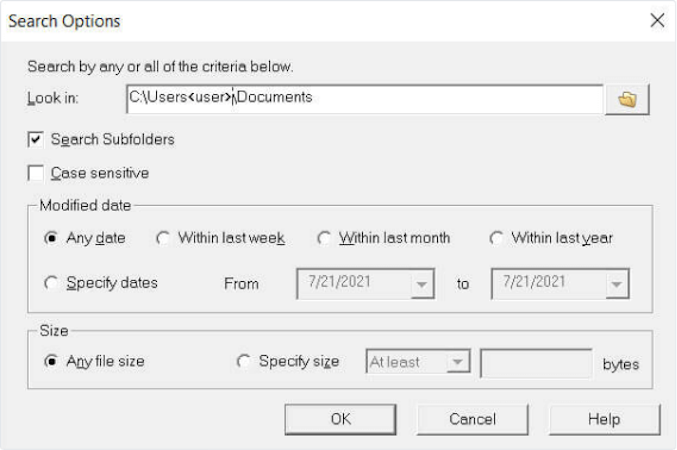Screen dimensions: 677x450
Task: Enable the Case sensitive checkbox
Action: click(36, 173)
